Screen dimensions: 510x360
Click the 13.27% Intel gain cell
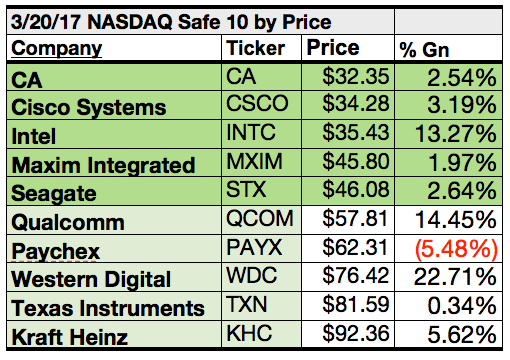(x=448, y=134)
